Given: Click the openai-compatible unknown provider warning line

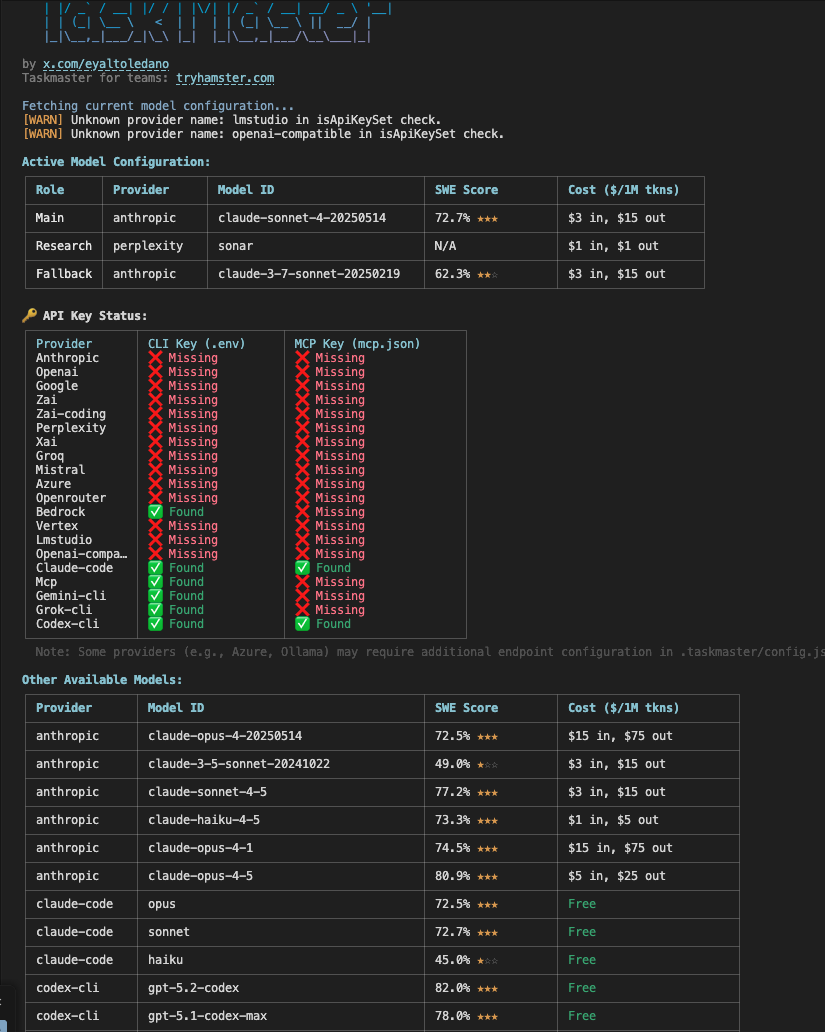Looking at the screenshot, I should tap(263, 134).
